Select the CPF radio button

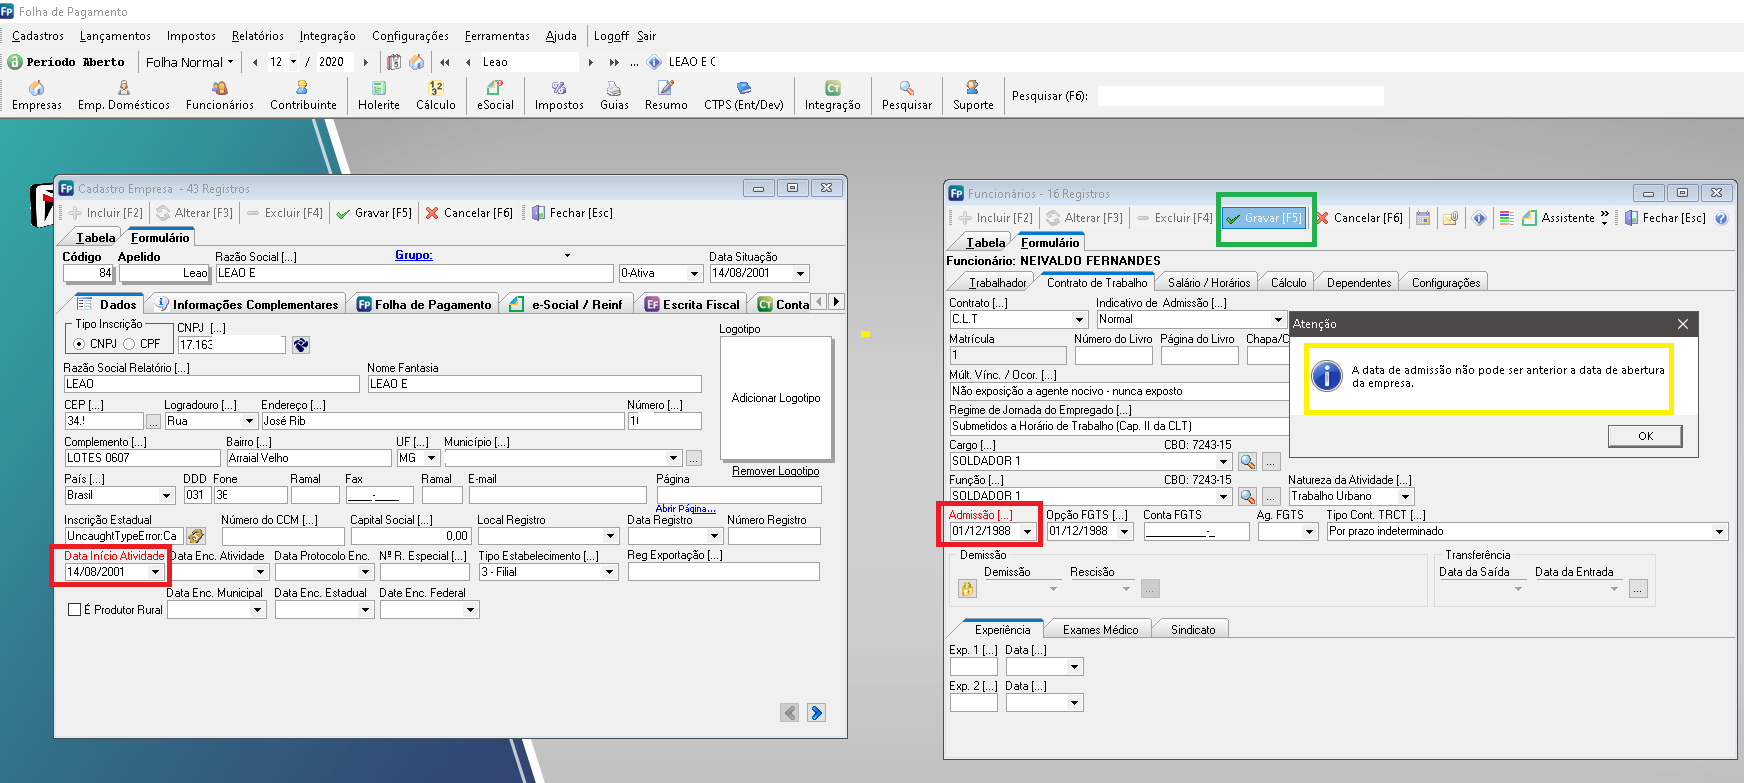pyautogui.click(x=129, y=344)
